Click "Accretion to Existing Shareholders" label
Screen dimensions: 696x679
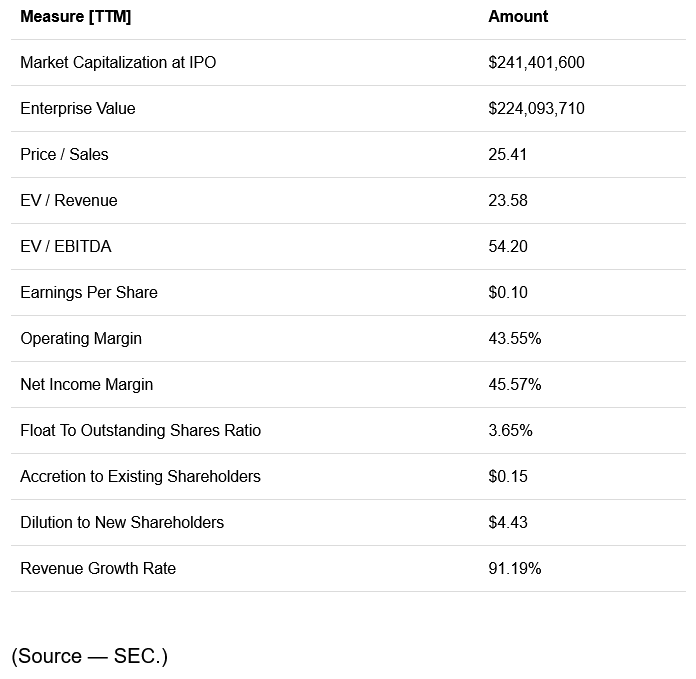coord(140,477)
